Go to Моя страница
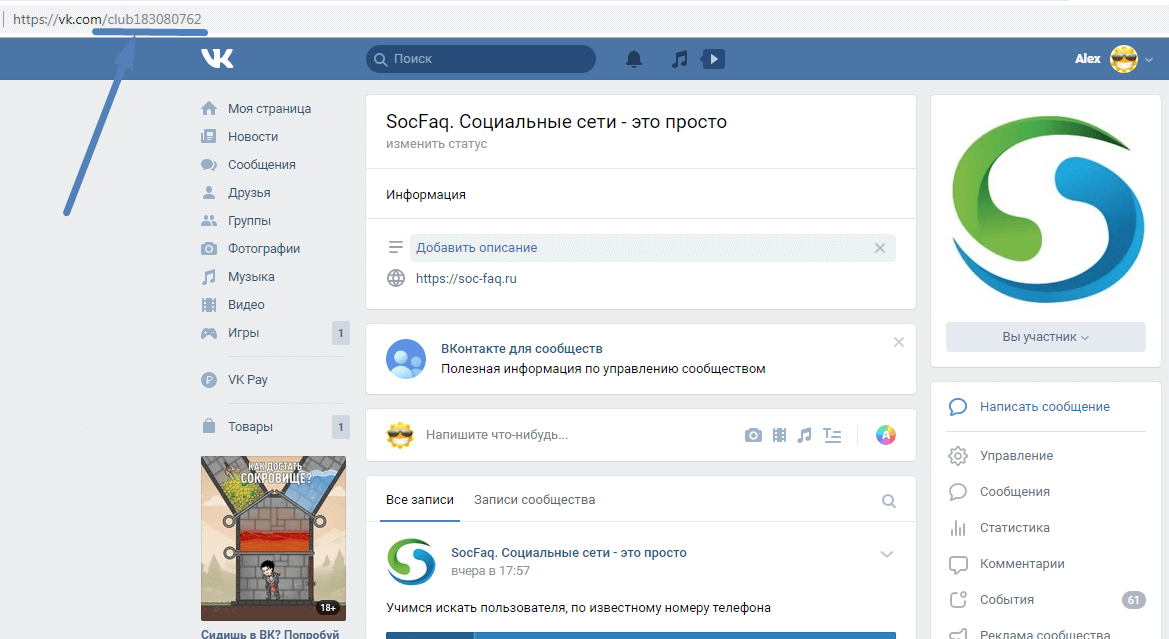This screenshot has height=639, width=1169. [269, 109]
